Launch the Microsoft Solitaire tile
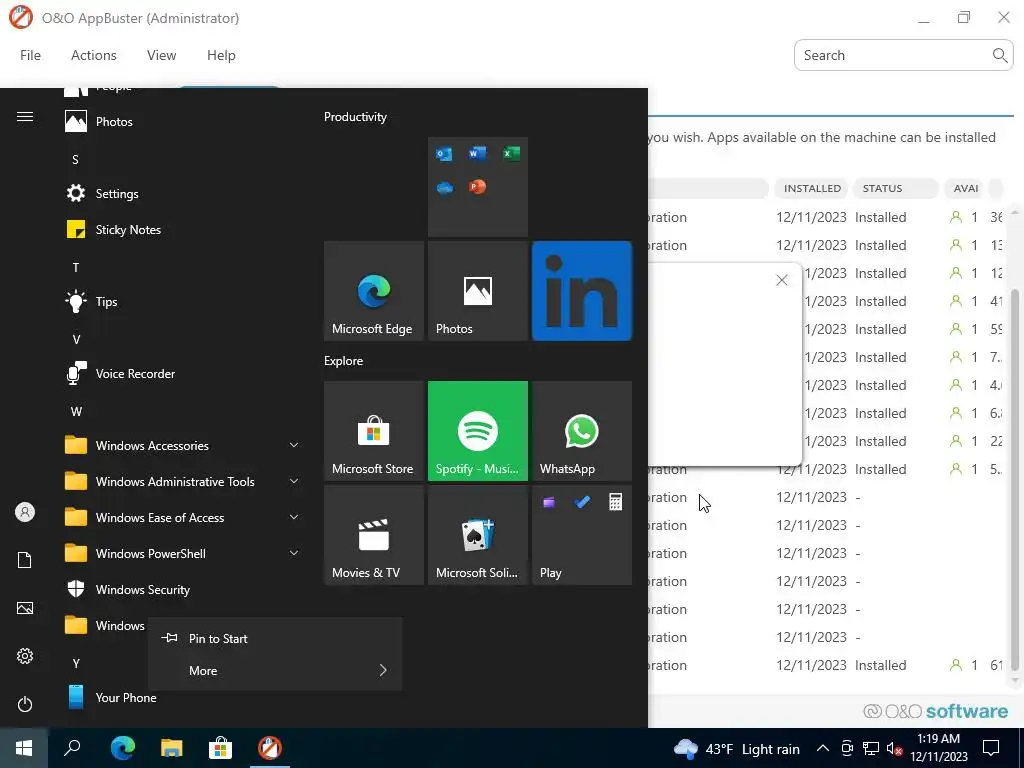Image resolution: width=1024 pixels, height=768 pixels. coord(477,535)
